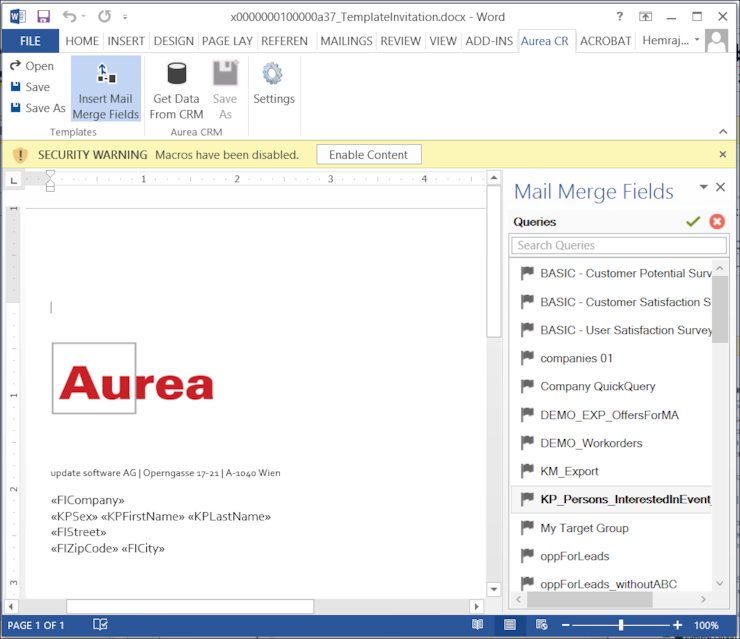Click the Search Queries input field

tap(619, 245)
